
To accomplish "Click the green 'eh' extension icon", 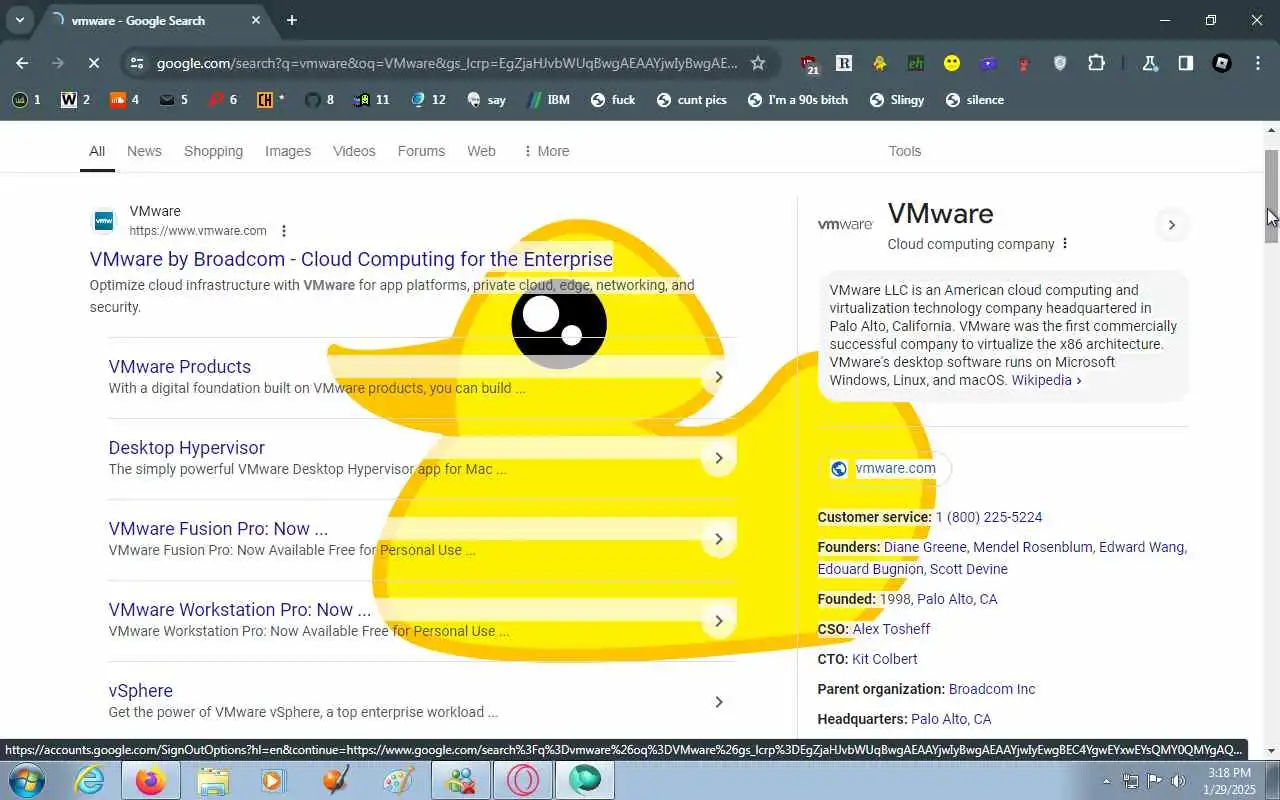I will (915, 63).
